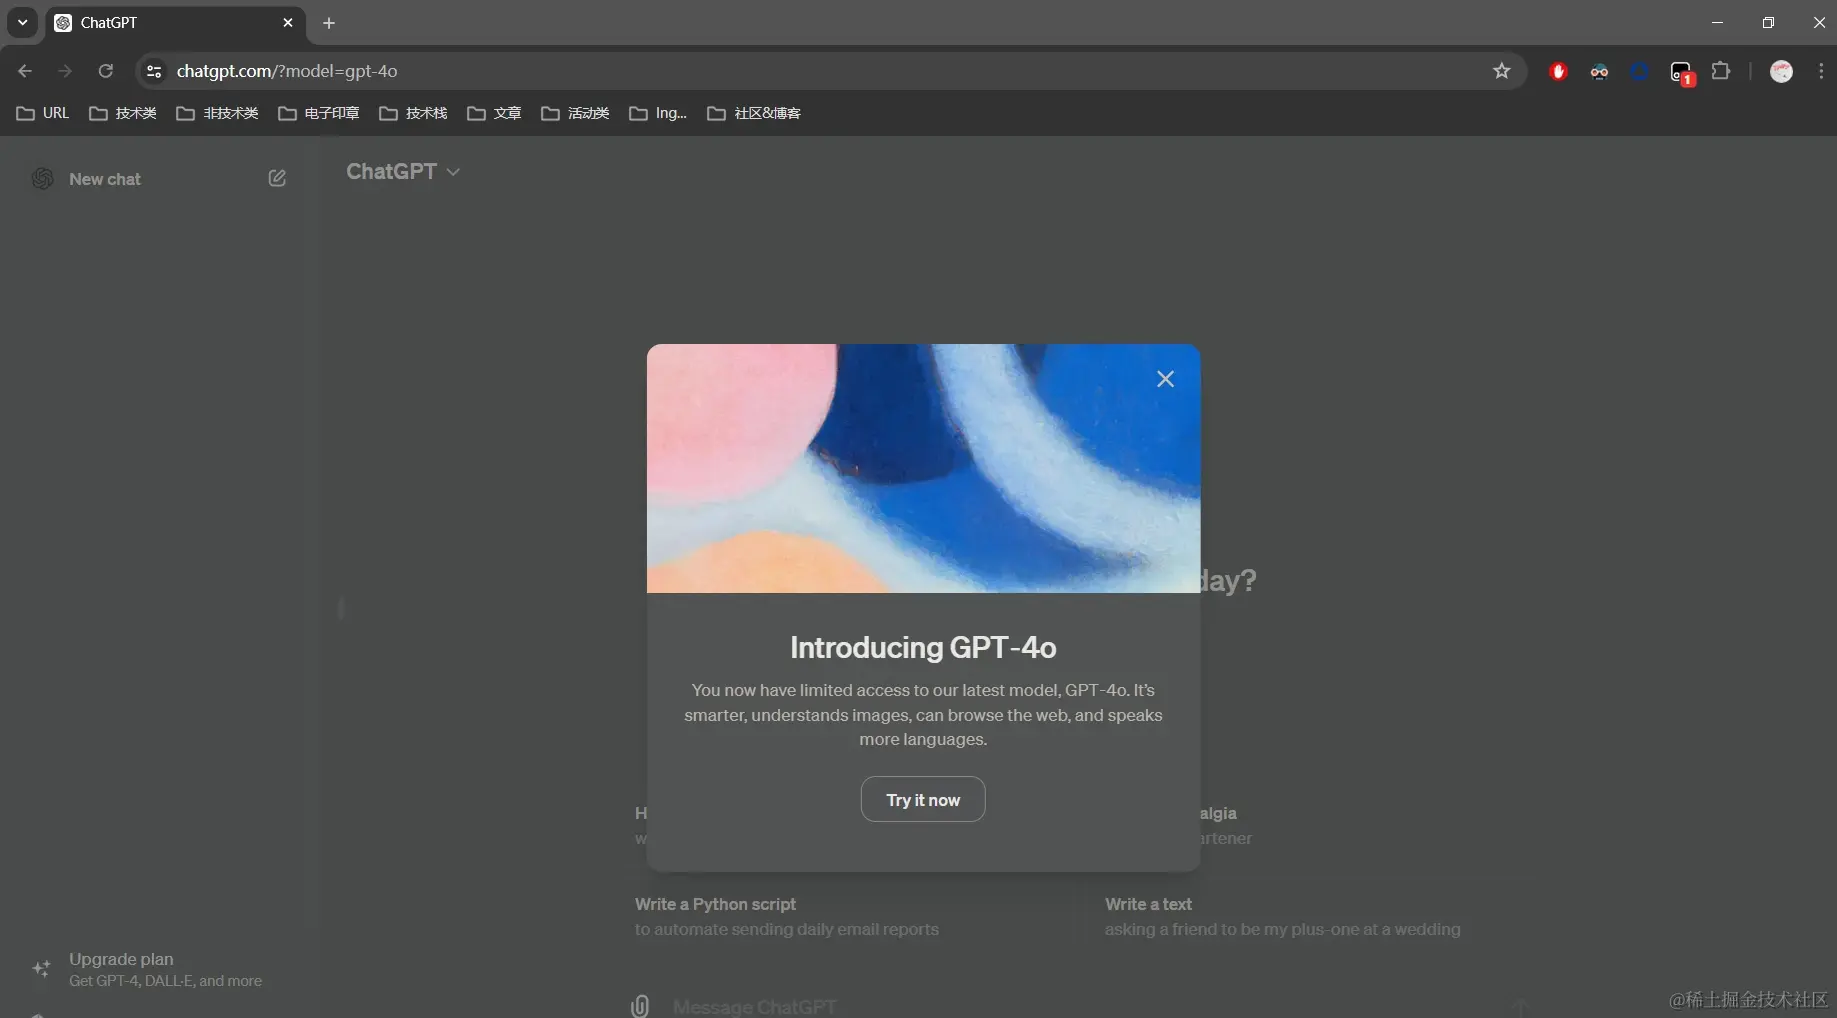Screen dimensions: 1837x1018
Task: Click the red hand extension icon
Action: click(x=1558, y=71)
